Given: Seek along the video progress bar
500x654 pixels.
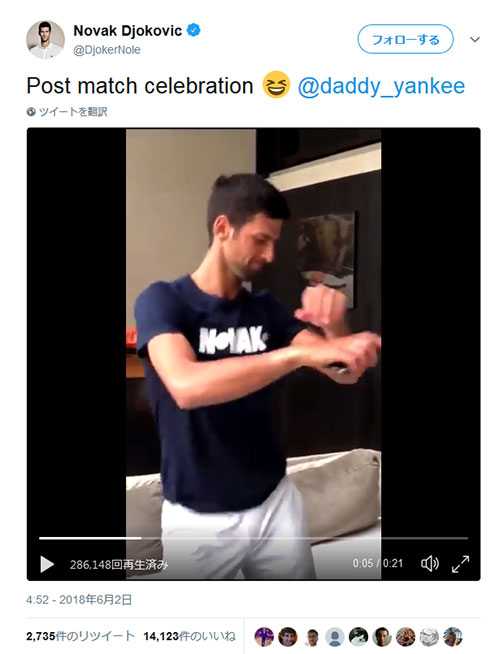Looking at the screenshot, I should click(x=254, y=538).
